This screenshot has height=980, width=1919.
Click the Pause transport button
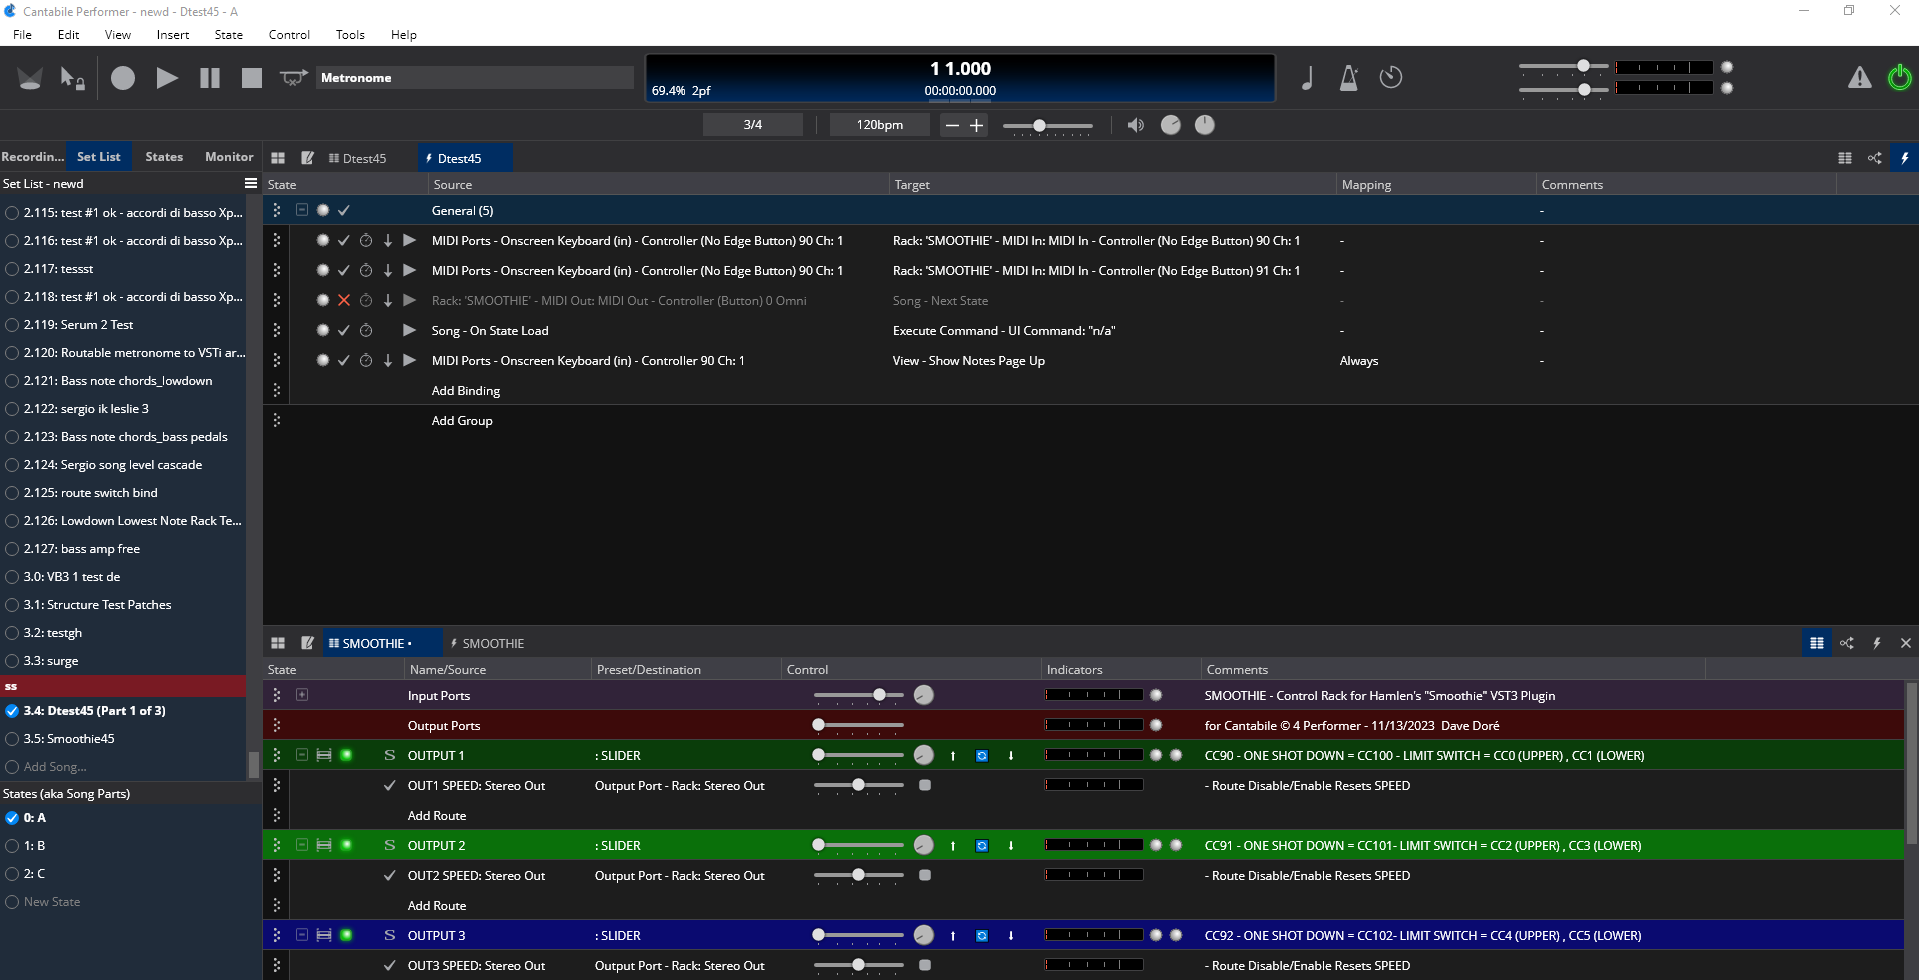(x=210, y=78)
